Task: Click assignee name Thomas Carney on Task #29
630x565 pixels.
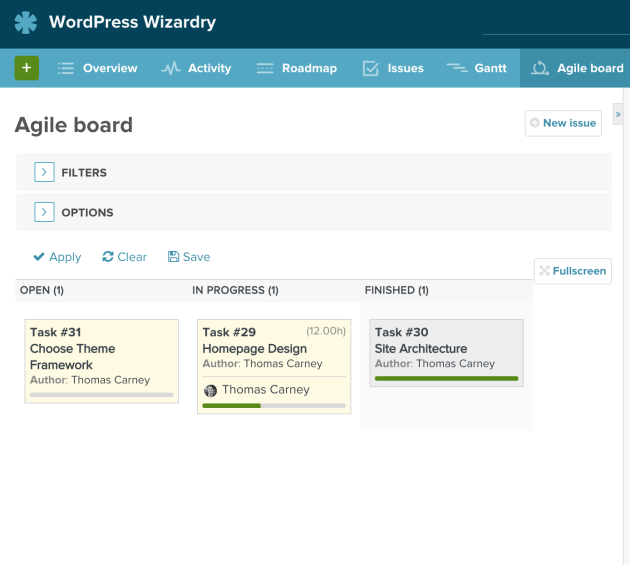Action: (266, 390)
